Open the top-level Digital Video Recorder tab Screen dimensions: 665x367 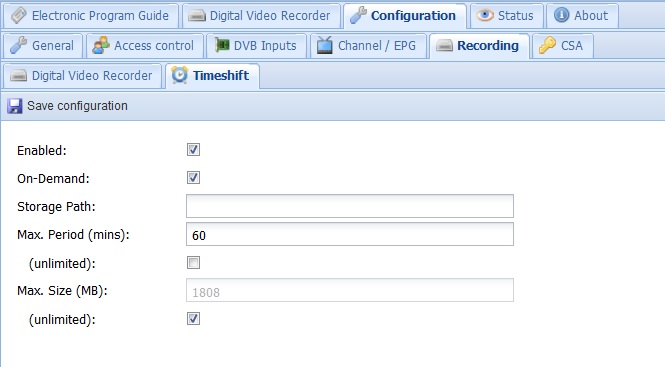coord(261,16)
